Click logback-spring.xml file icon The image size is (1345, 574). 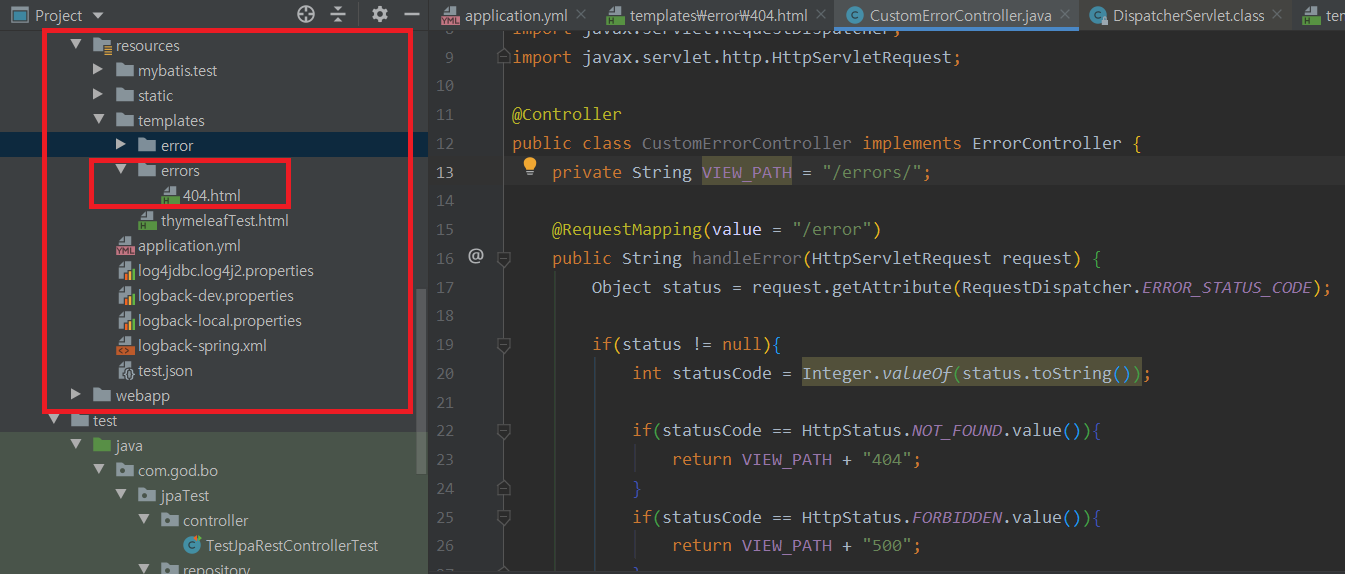126,346
